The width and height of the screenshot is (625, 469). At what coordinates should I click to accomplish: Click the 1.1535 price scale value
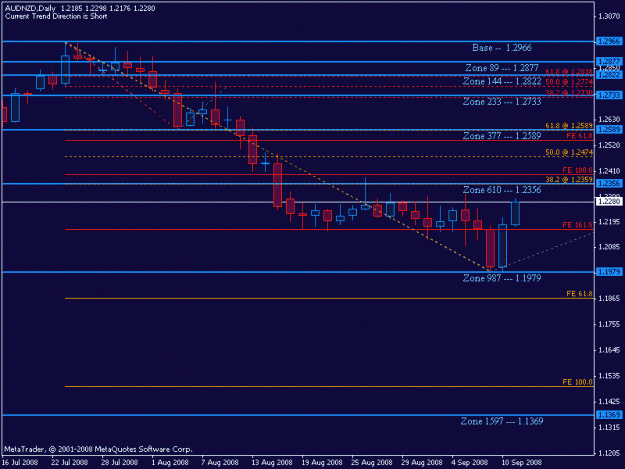[609, 376]
